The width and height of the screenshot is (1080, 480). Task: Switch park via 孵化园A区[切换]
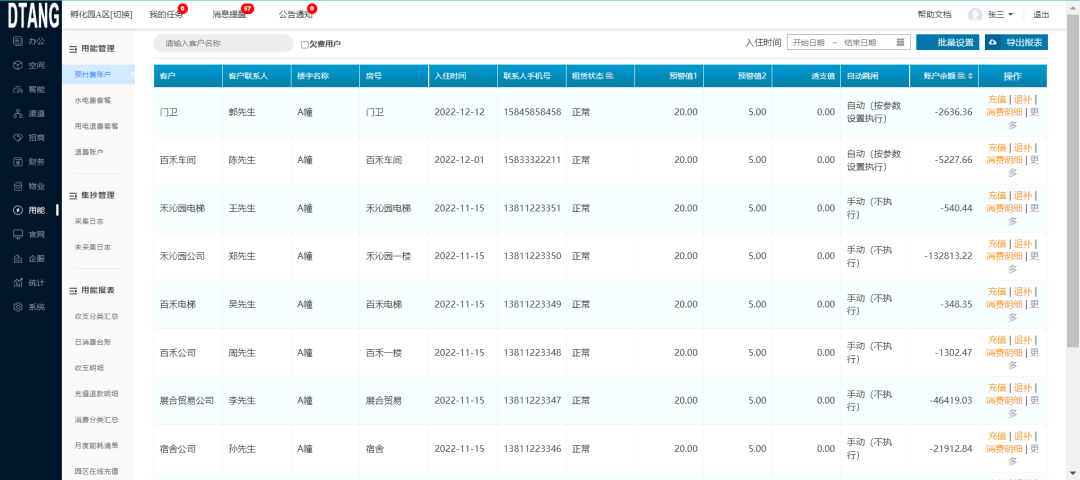[x=101, y=14]
